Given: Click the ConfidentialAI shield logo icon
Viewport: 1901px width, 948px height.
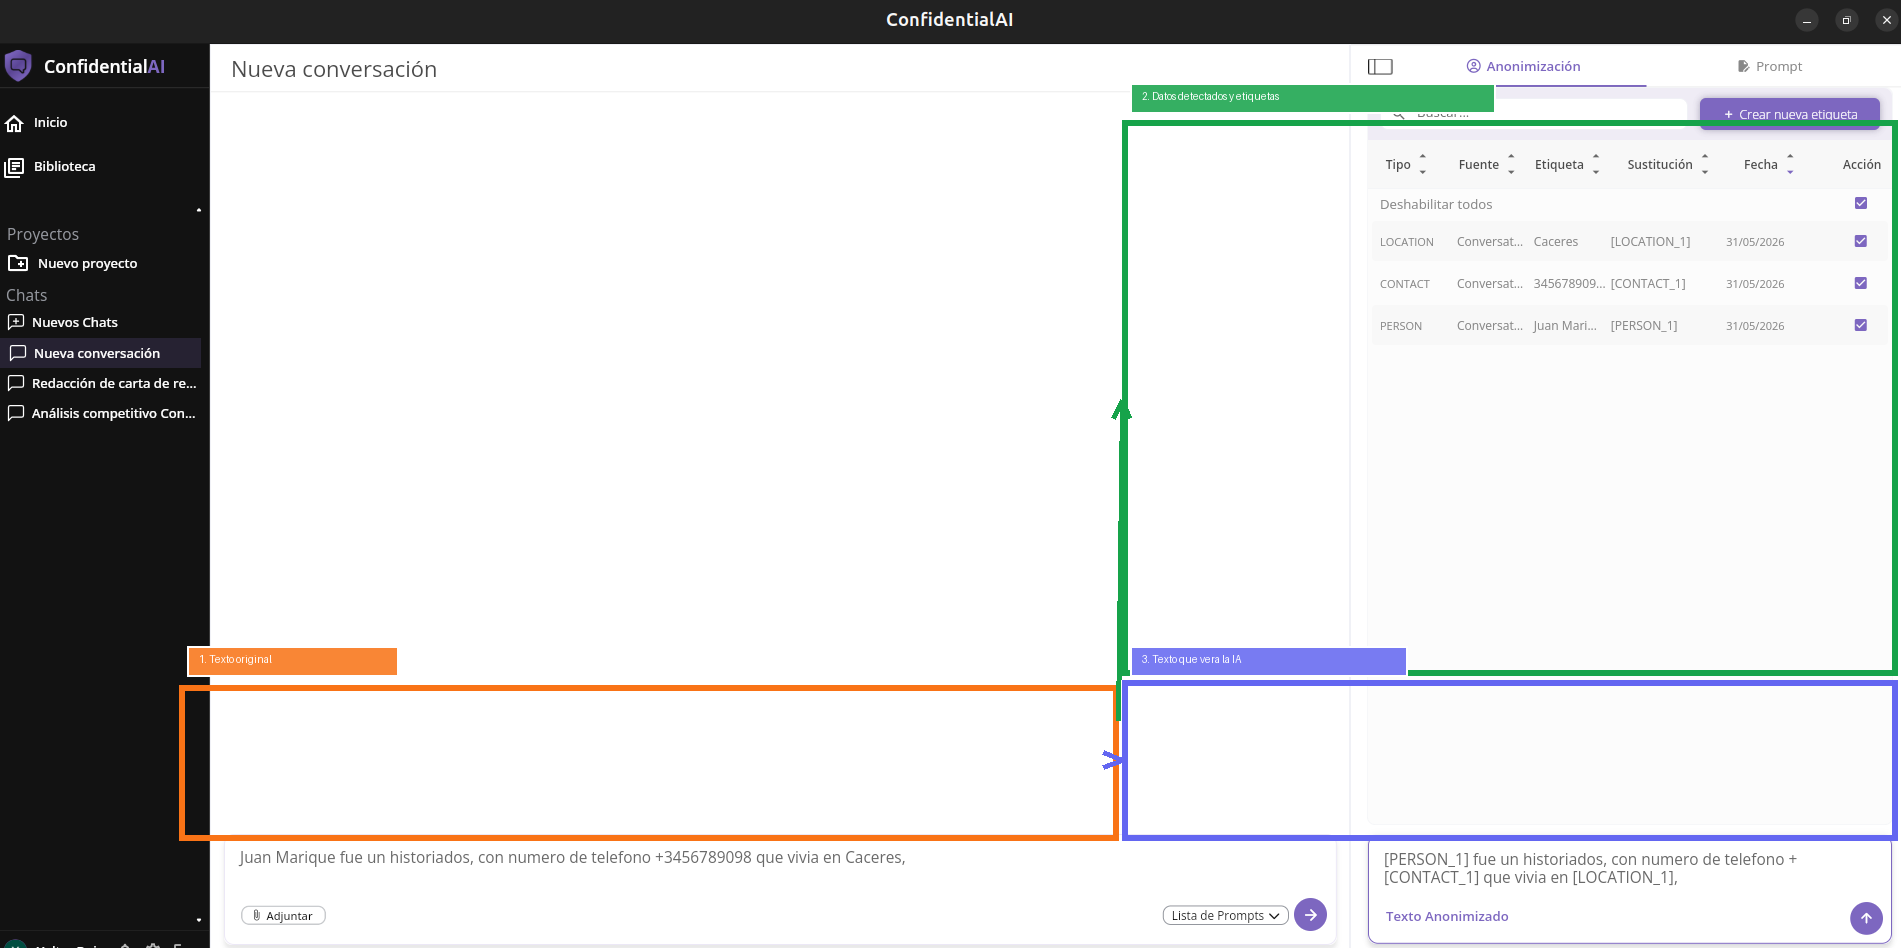Looking at the screenshot, I should (18, 66).
